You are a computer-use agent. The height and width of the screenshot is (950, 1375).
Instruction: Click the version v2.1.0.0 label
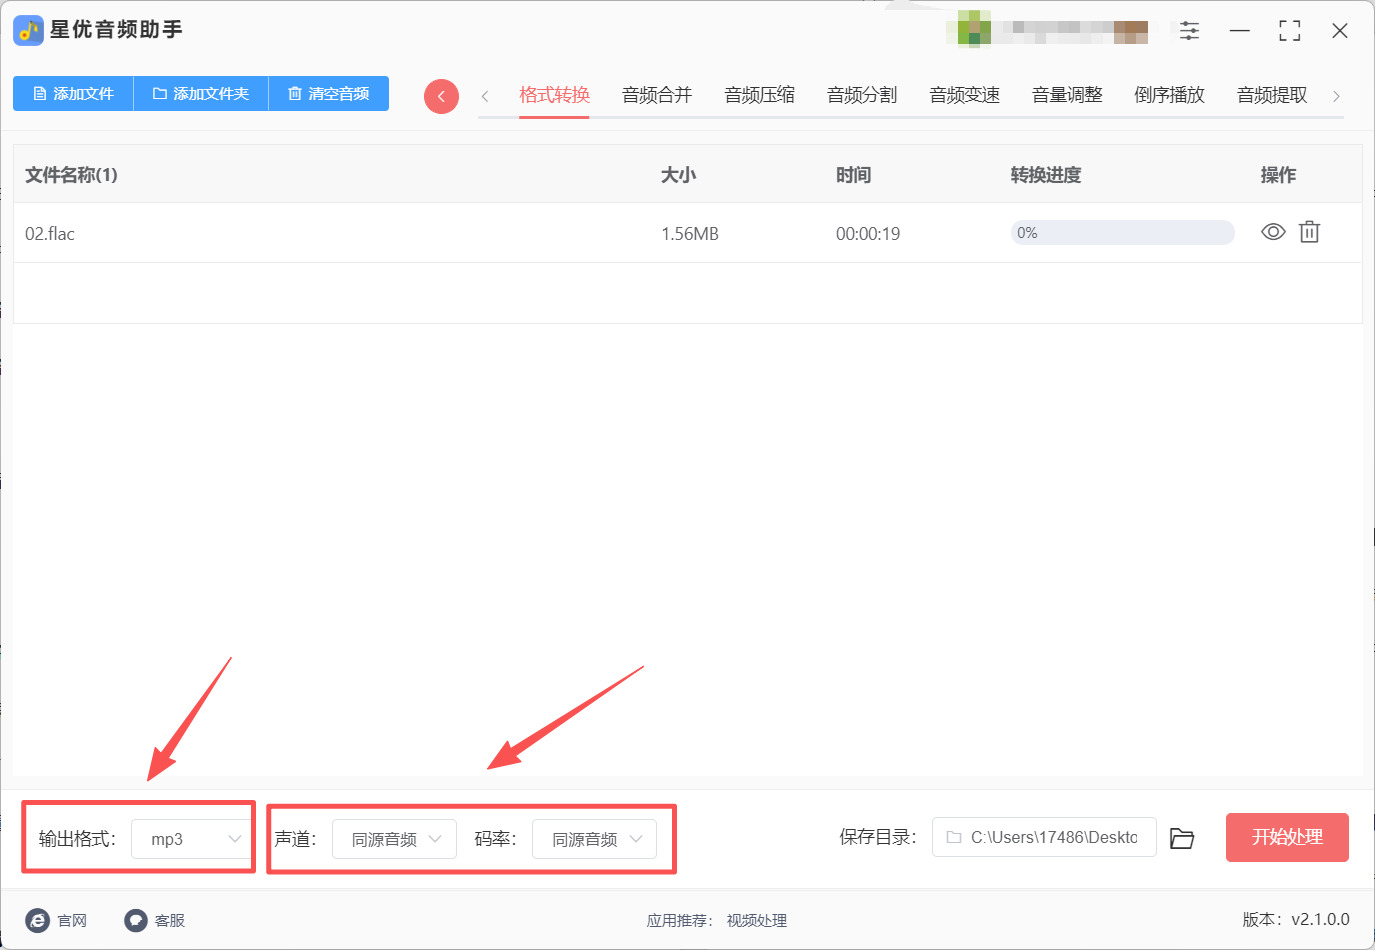(x=1296, y=920)
